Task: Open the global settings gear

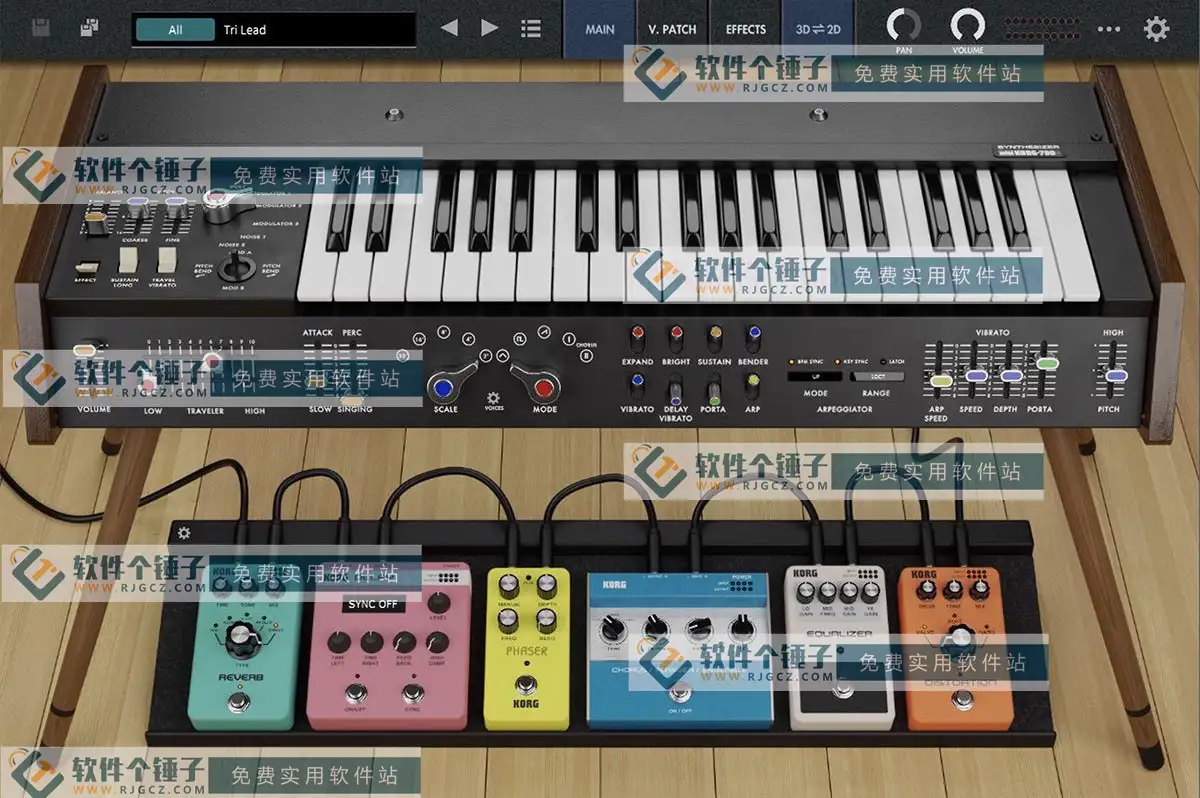Action: 1157,29
